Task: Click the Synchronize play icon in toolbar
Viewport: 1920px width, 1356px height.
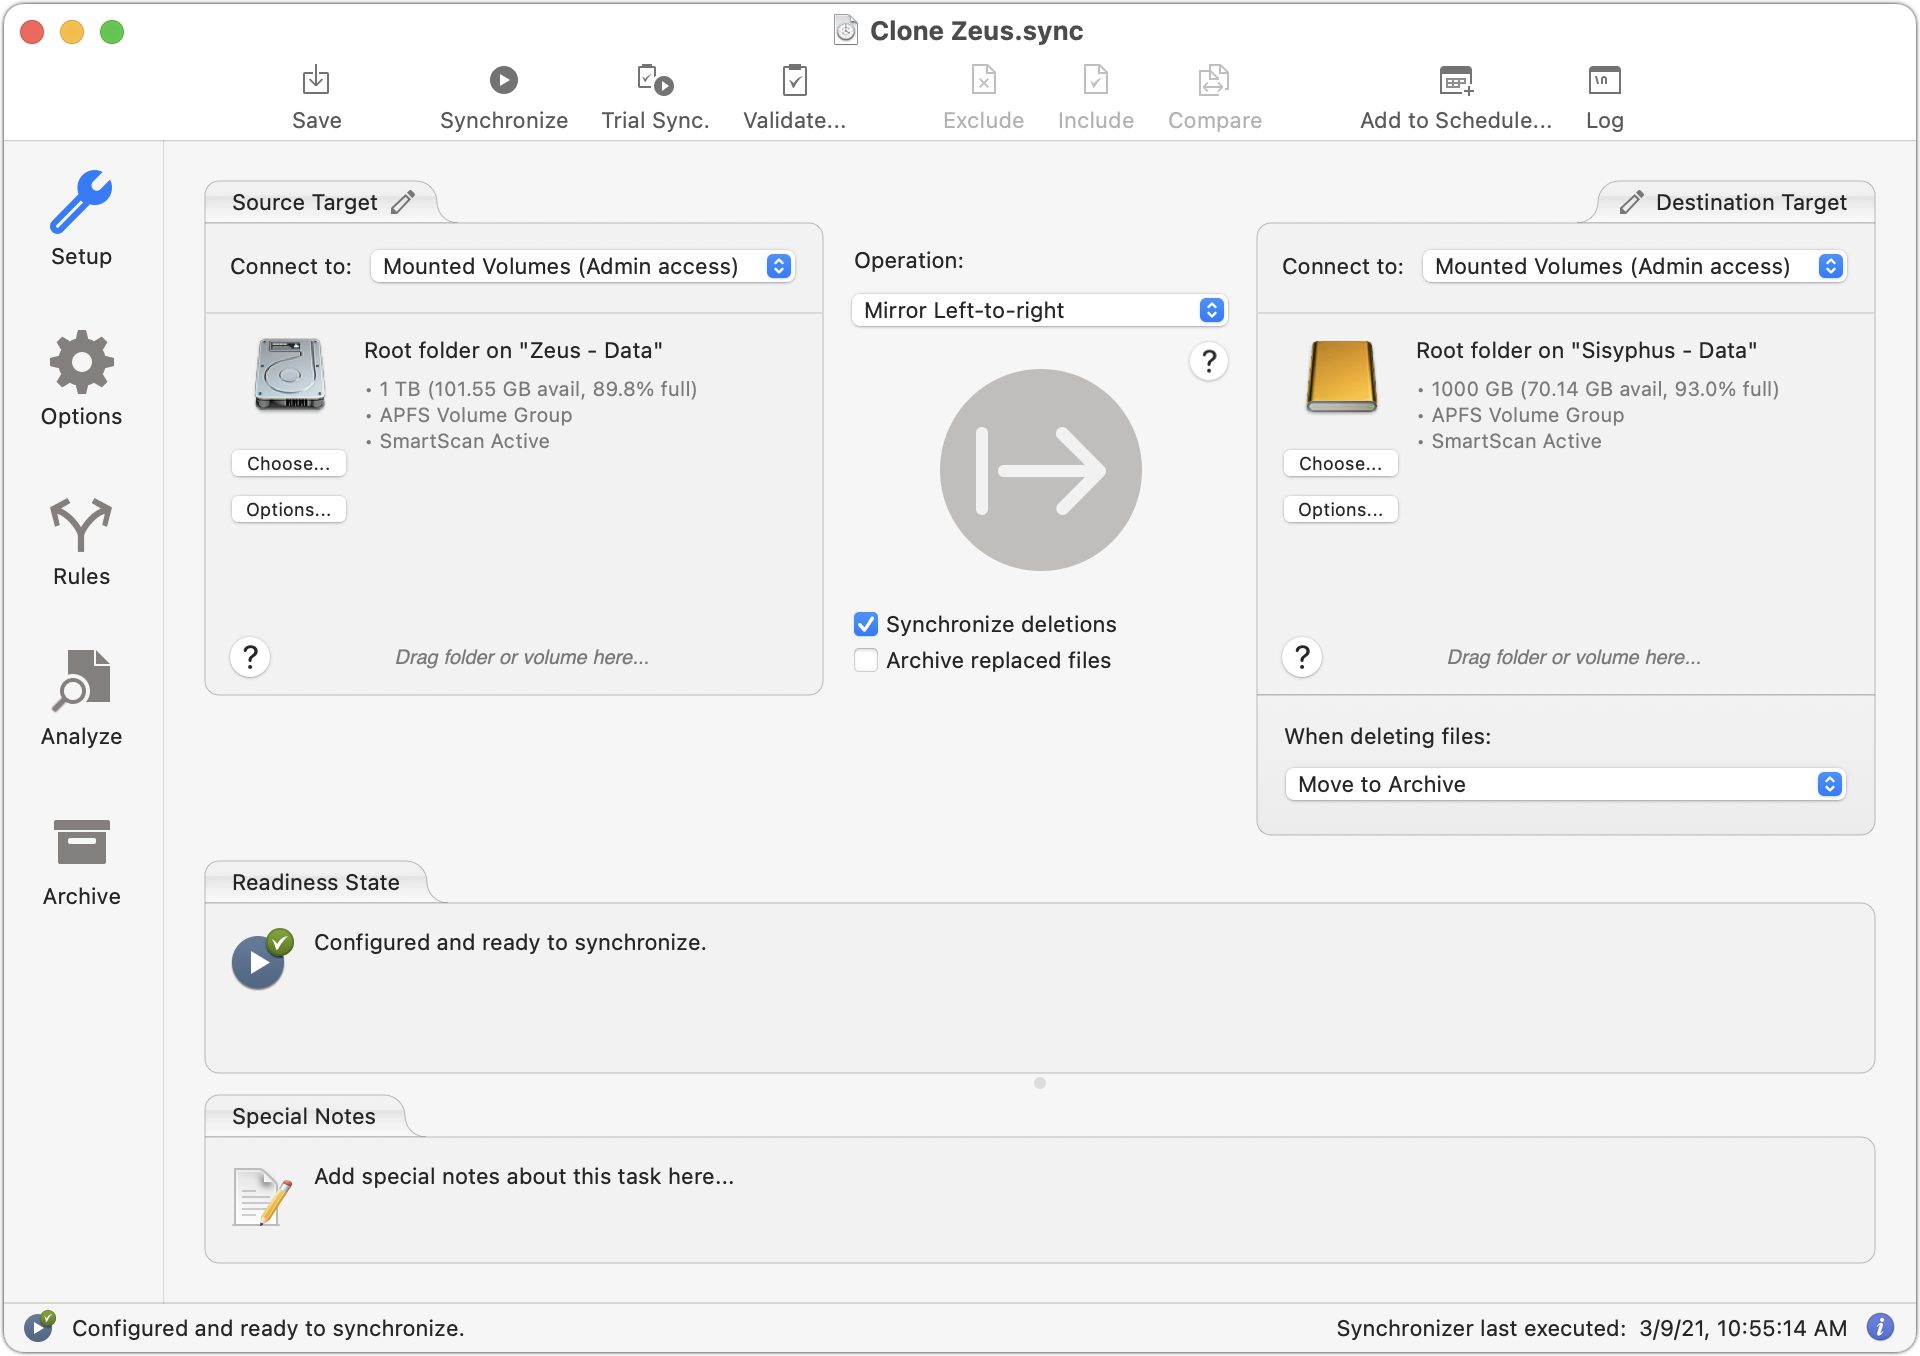Action: pos(503,80)
